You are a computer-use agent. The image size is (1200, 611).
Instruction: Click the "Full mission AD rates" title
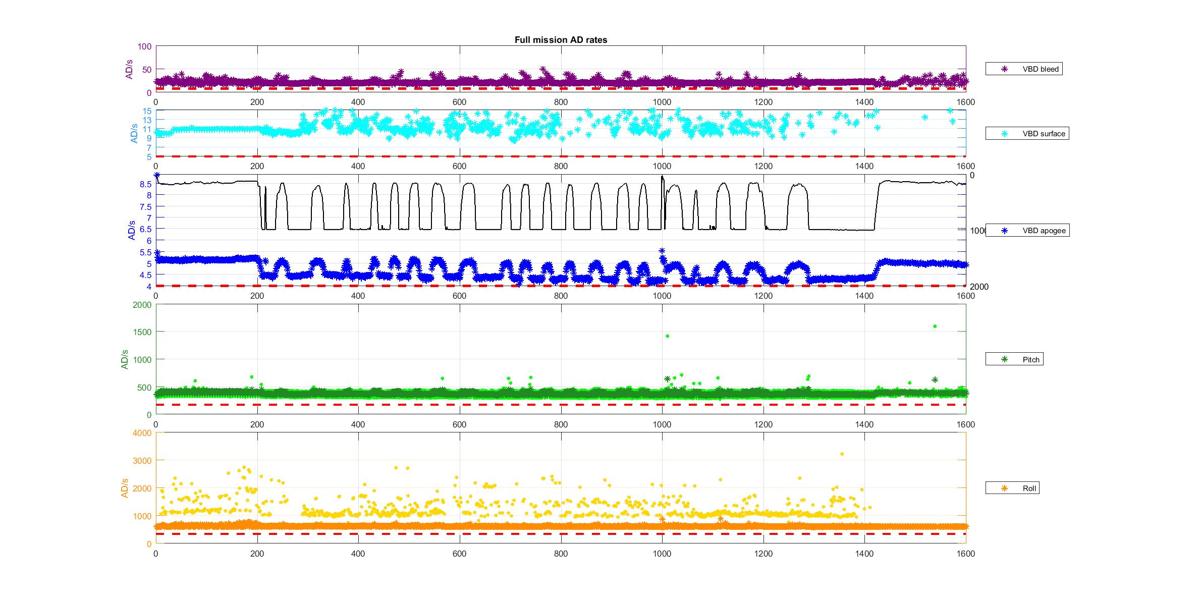(560, 39)
